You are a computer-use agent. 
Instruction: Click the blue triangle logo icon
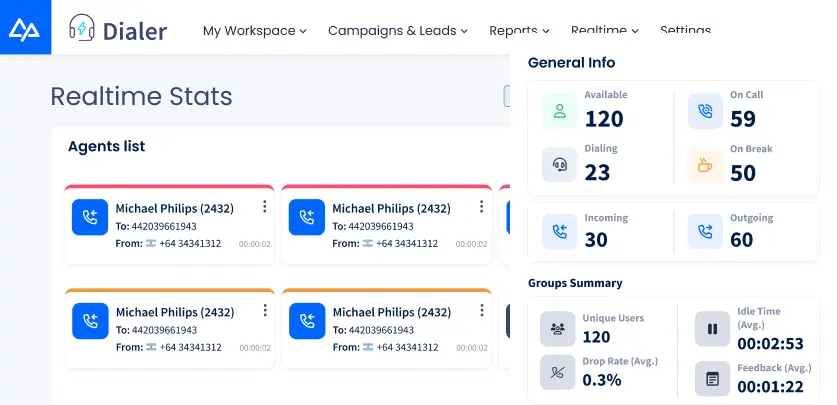click(x=25, y=30)
